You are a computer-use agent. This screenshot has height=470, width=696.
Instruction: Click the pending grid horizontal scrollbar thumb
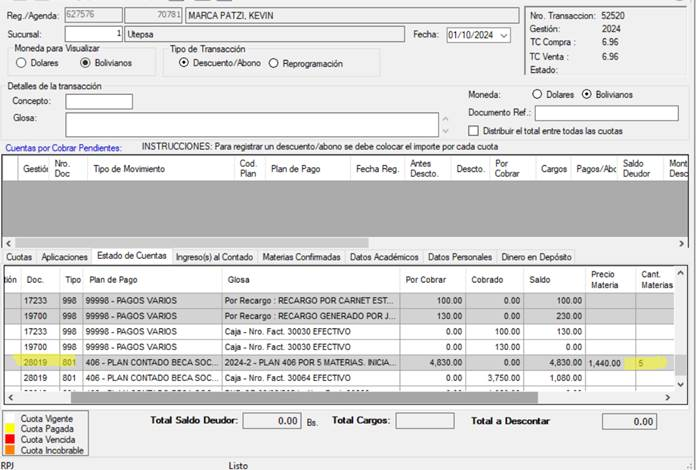(x=192, y=243)
